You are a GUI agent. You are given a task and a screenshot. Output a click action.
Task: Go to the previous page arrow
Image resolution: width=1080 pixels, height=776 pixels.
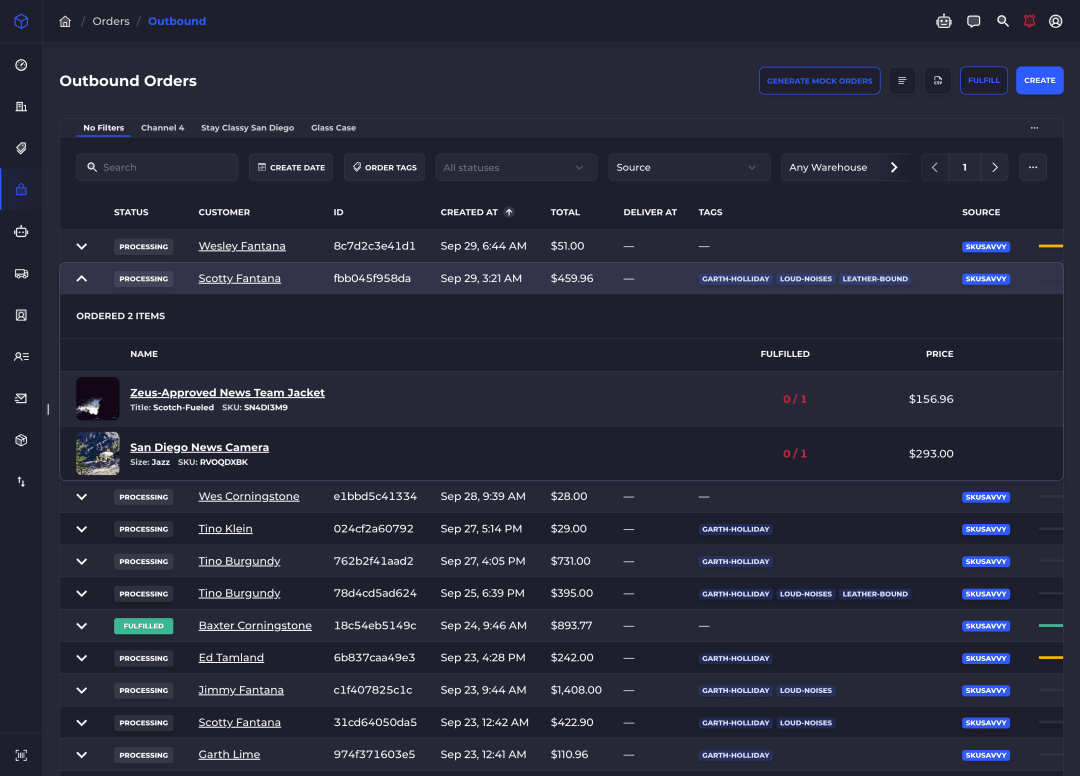tap(935, 167)
